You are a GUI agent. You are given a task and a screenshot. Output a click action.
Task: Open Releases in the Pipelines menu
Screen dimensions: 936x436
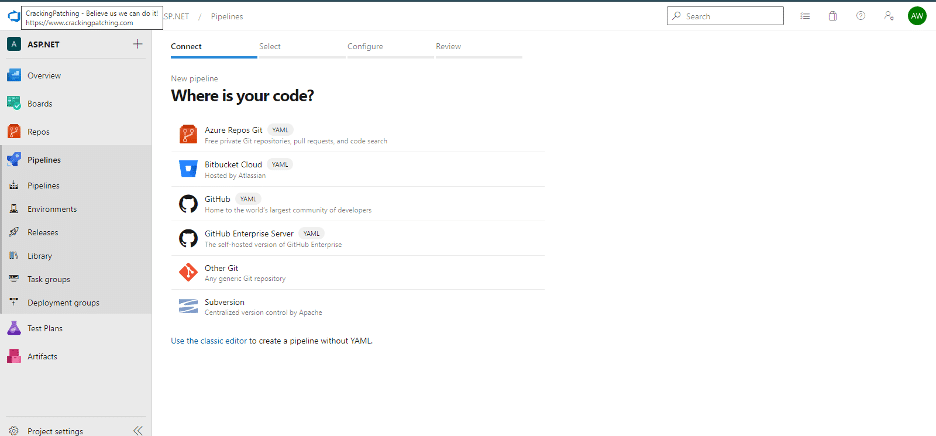tap(43, 232)
